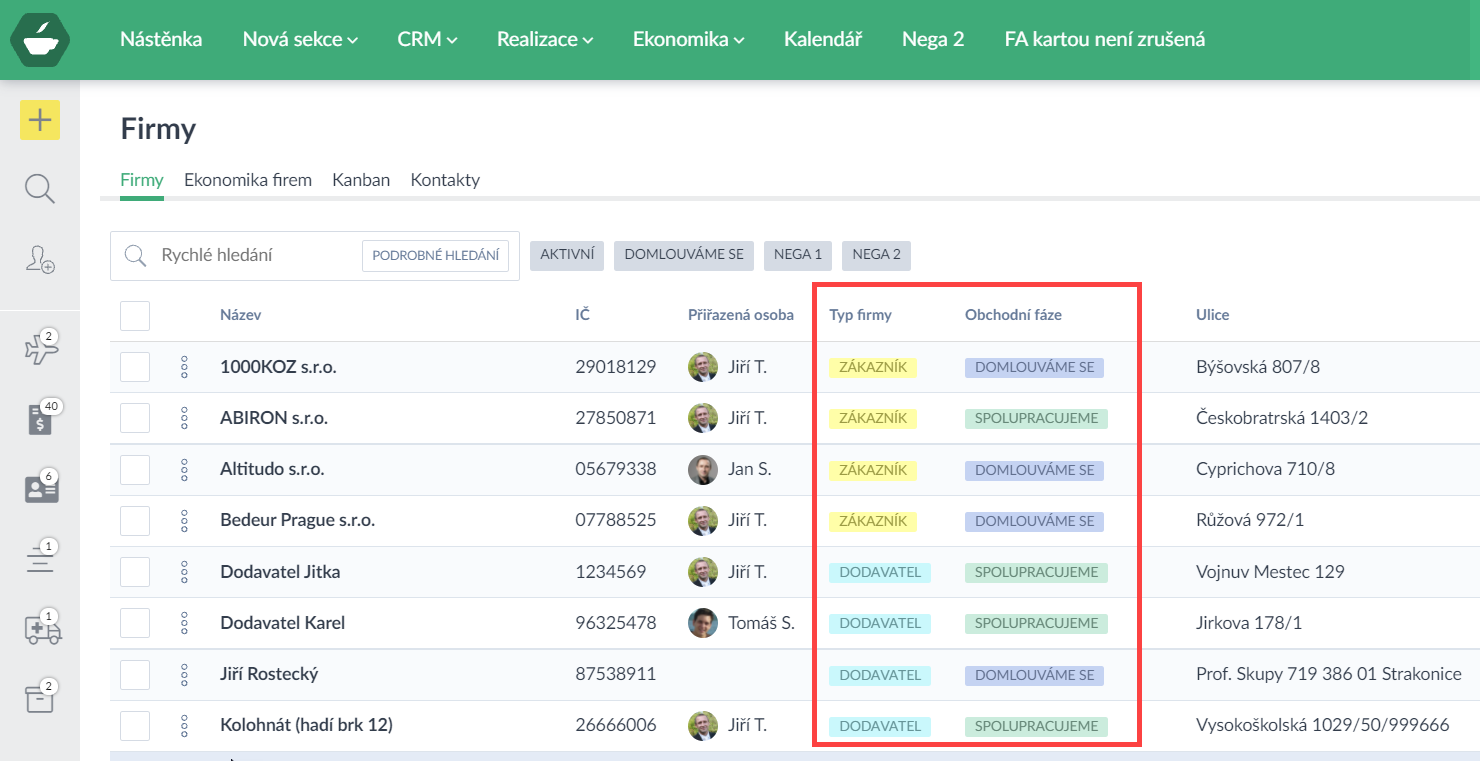The width and height of the screenshot is (1480, 761).
Task: Open the archive box icon in sidebar
Action: (40, 699)
